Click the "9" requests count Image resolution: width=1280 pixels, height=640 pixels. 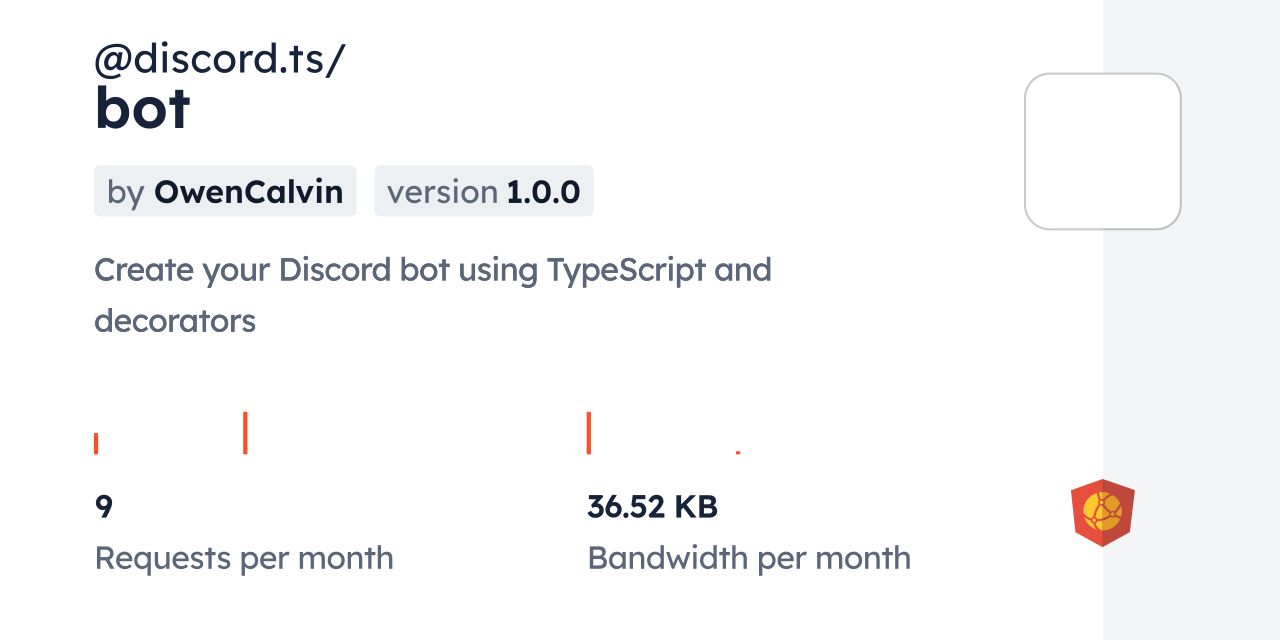click(x=103, y=507)
